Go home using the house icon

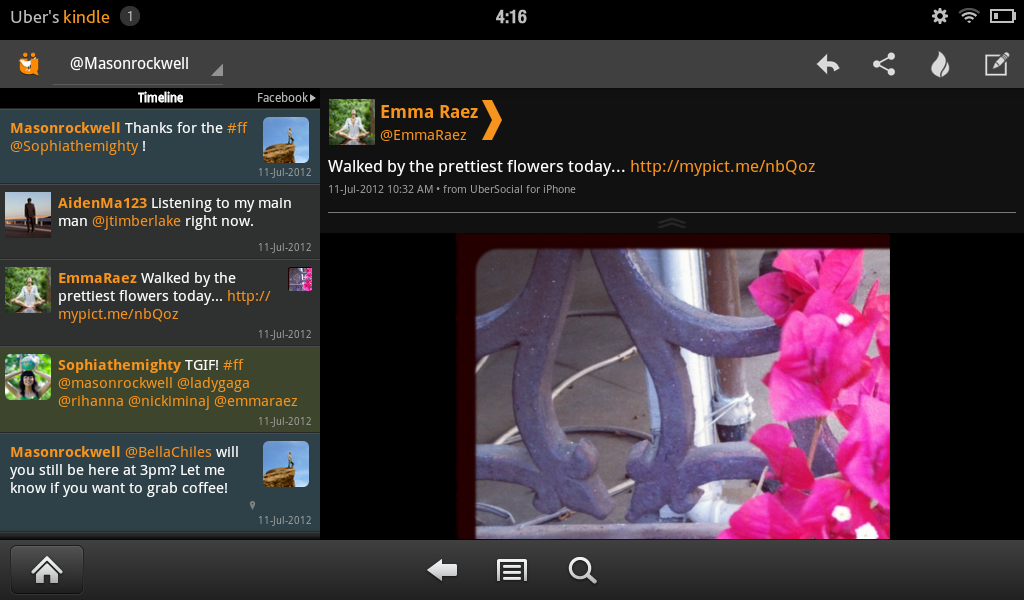pyautogui.click(x=46, y=569)
